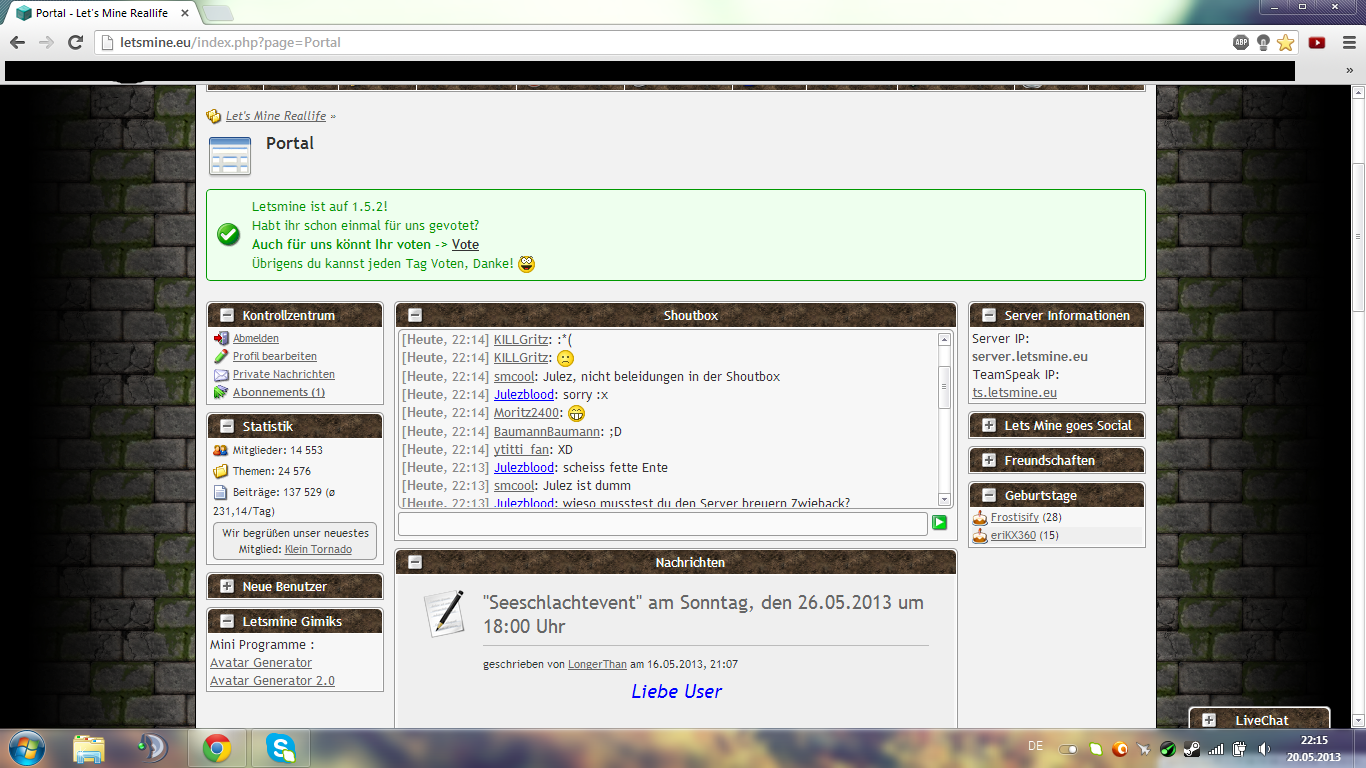1366x768 pixels.
Task: Open the Private Nachrichten link
Action: pyautogui.click(x=283, y=374)
